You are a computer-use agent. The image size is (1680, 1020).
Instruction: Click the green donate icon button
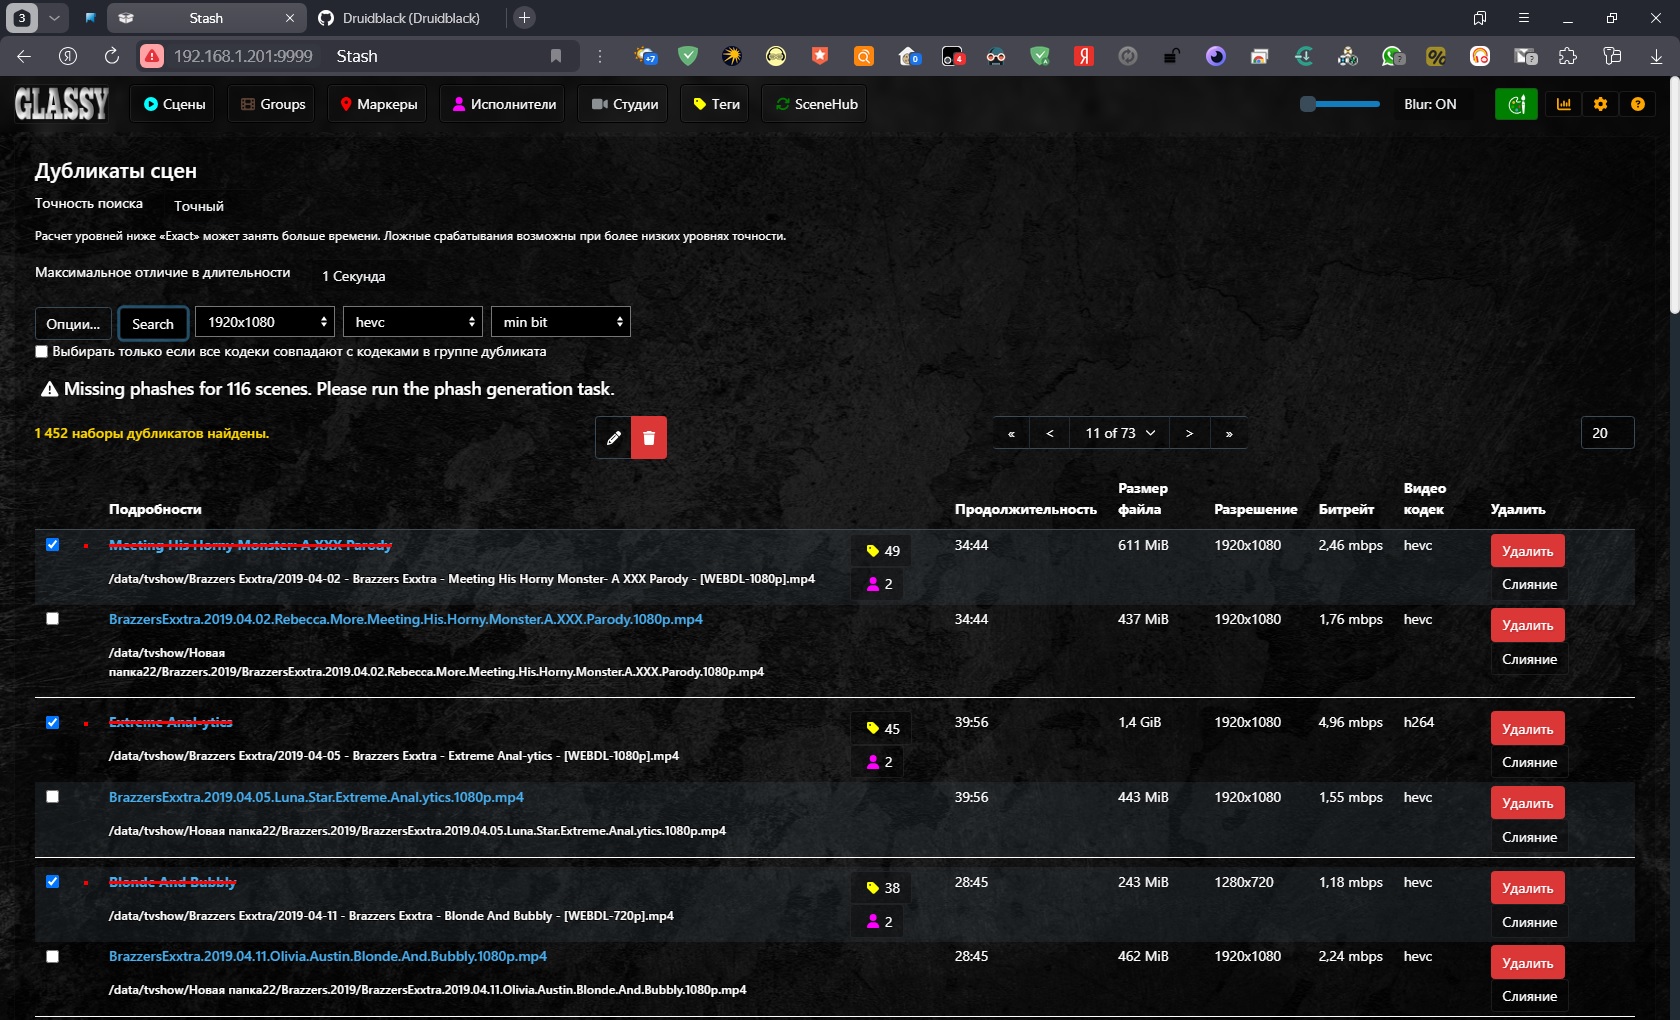coord(1516,104)
